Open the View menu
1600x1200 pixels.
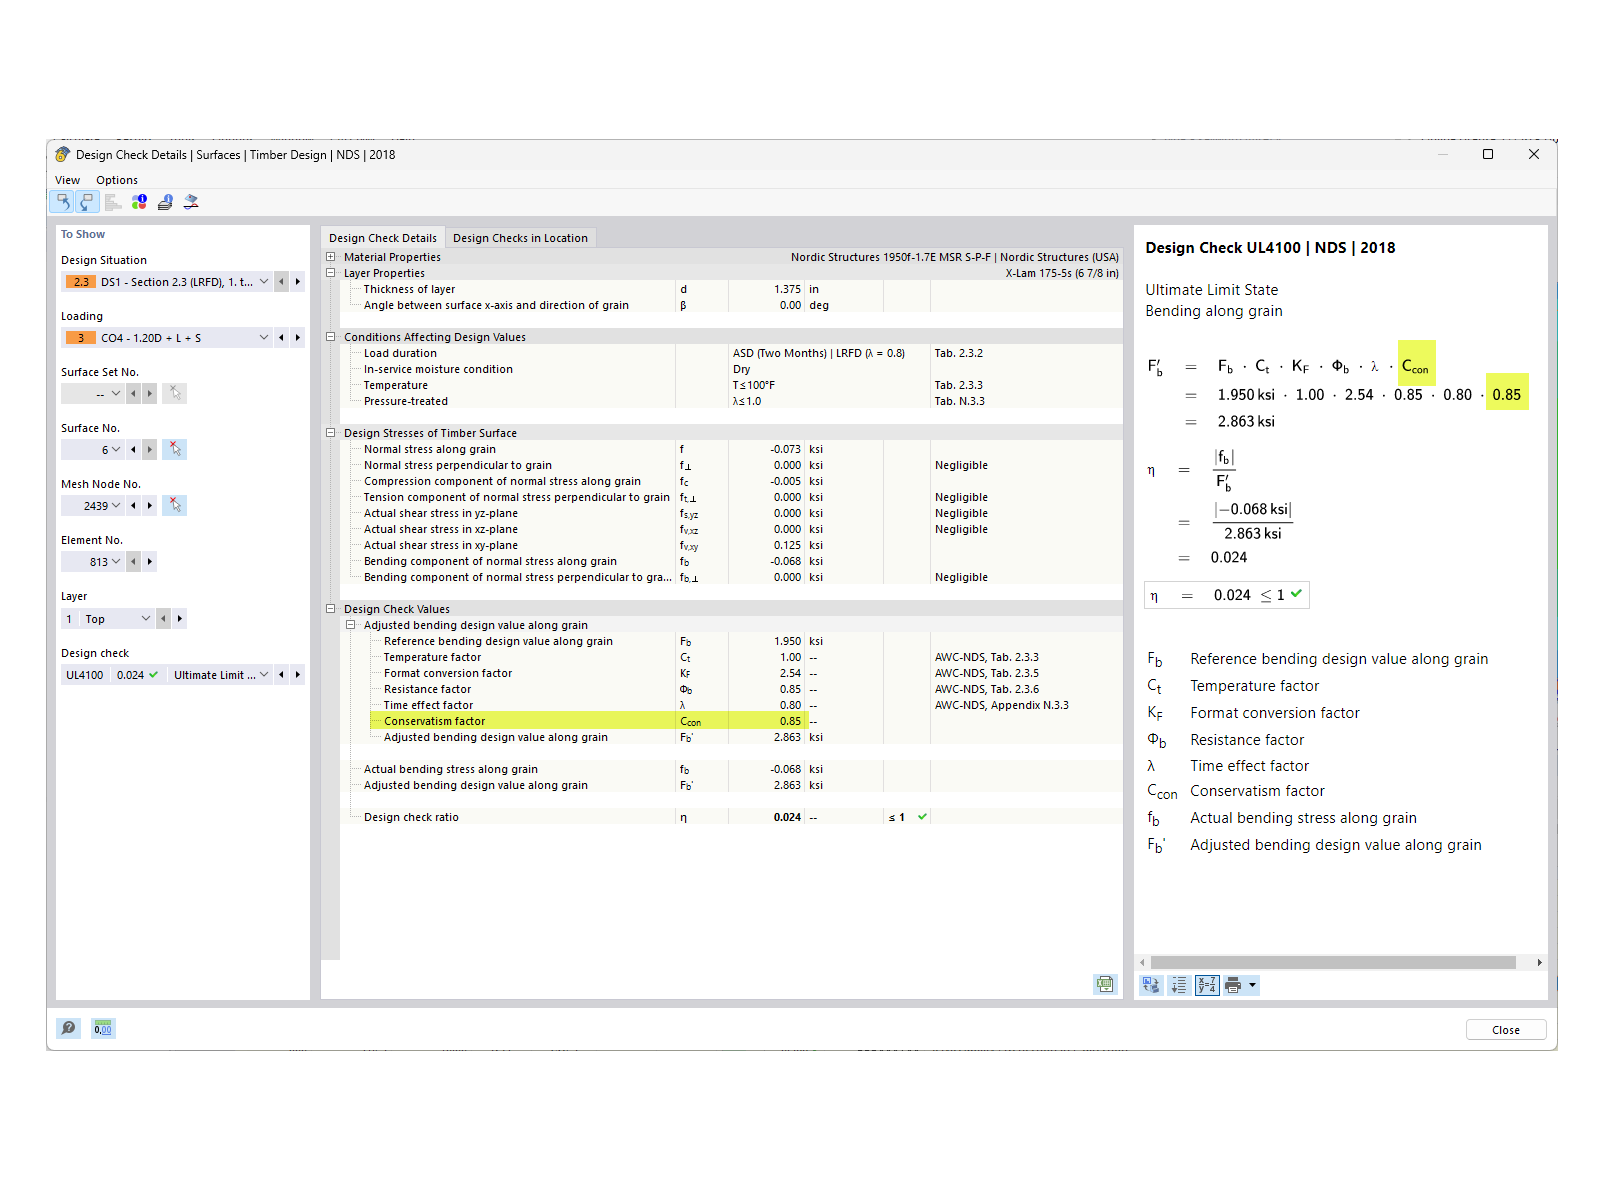(x=68, y=180)
